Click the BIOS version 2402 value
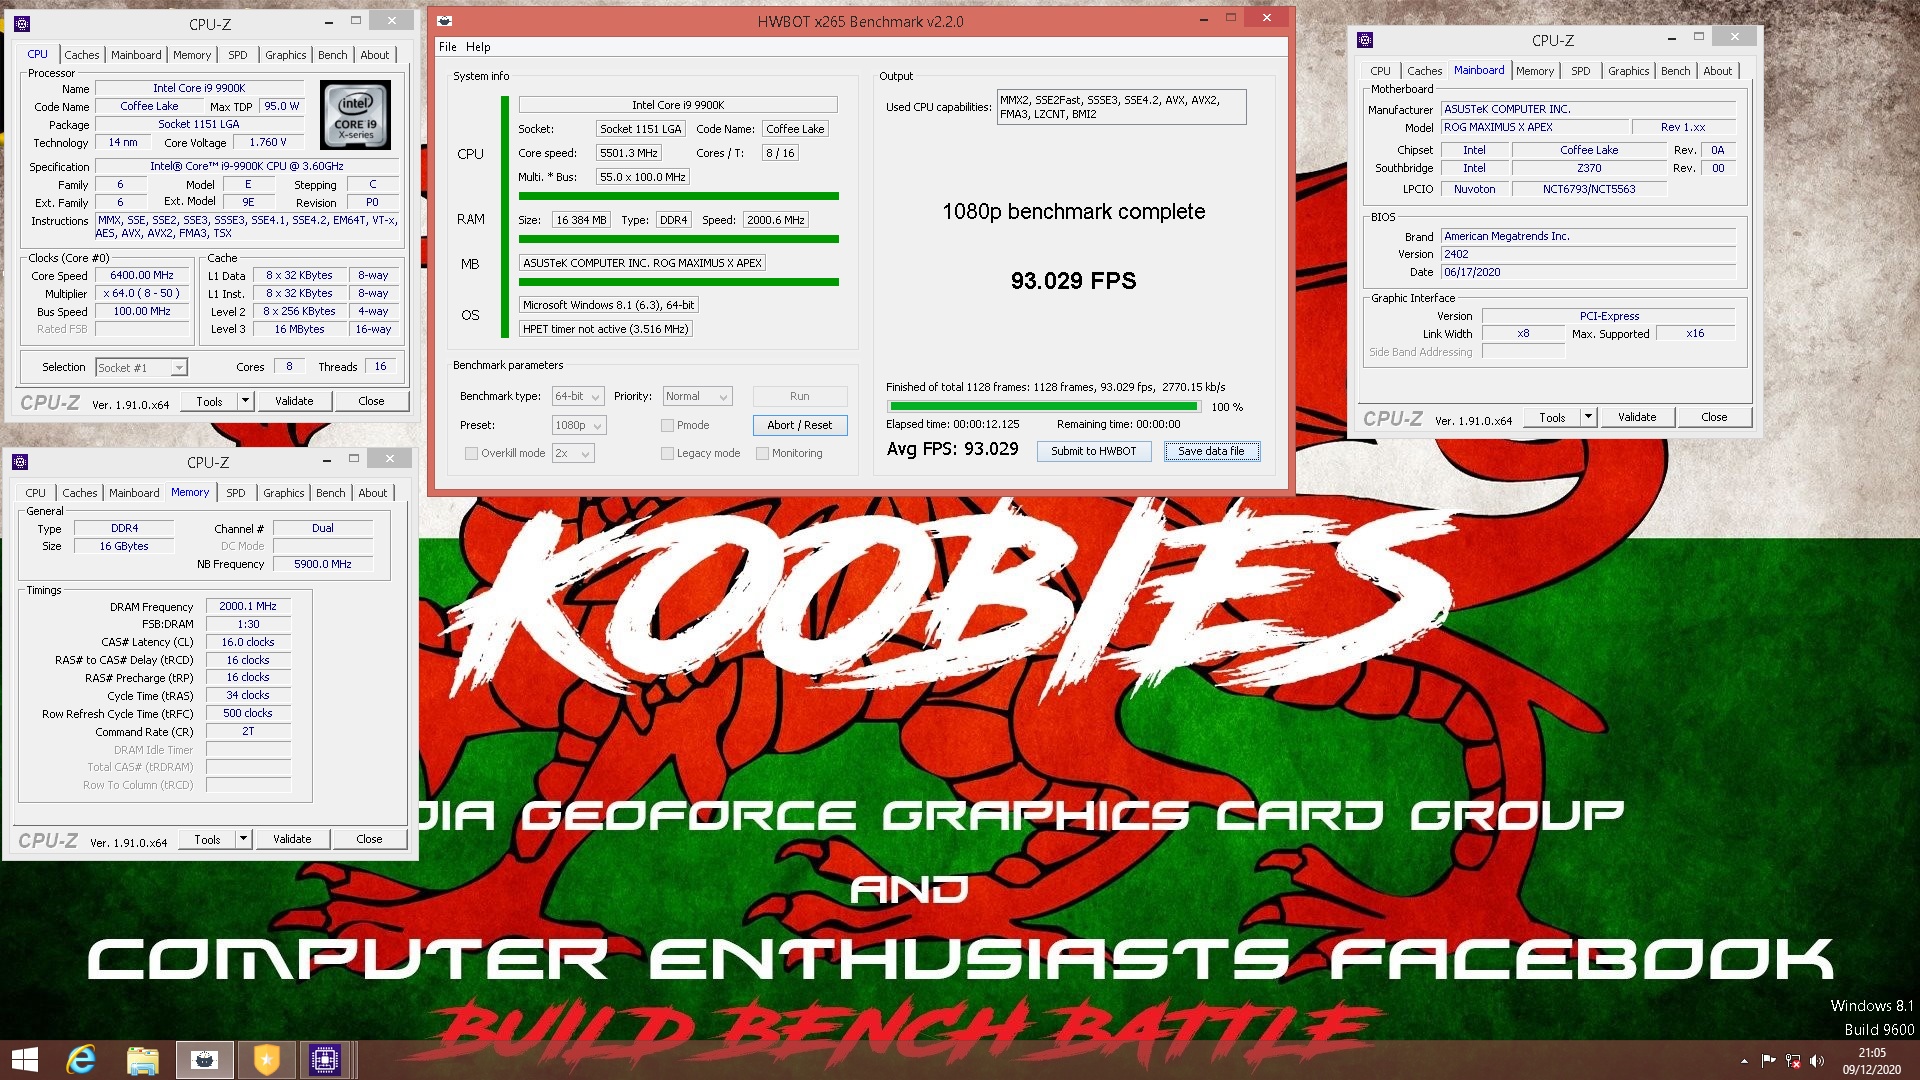1920x1080 pixels. (1590, 254)
